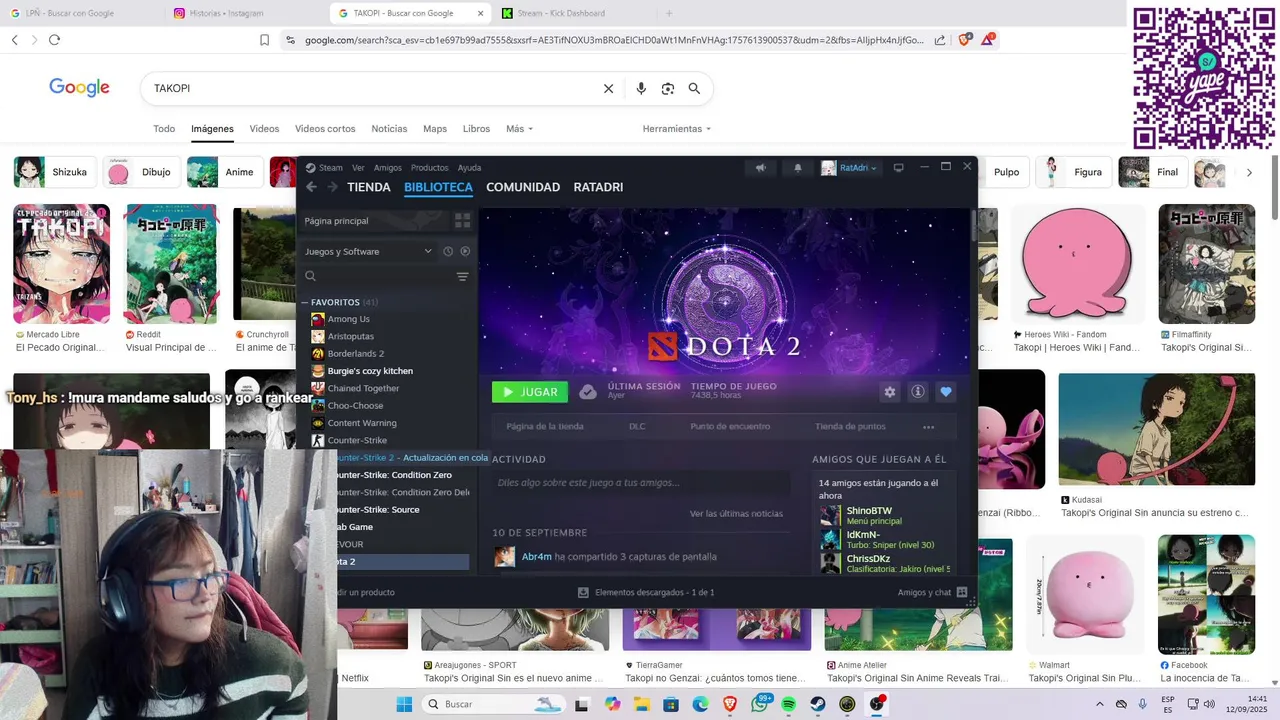1280x720 pixels.
Task: Open Punto de encuentro link
Action: [730, 427]
